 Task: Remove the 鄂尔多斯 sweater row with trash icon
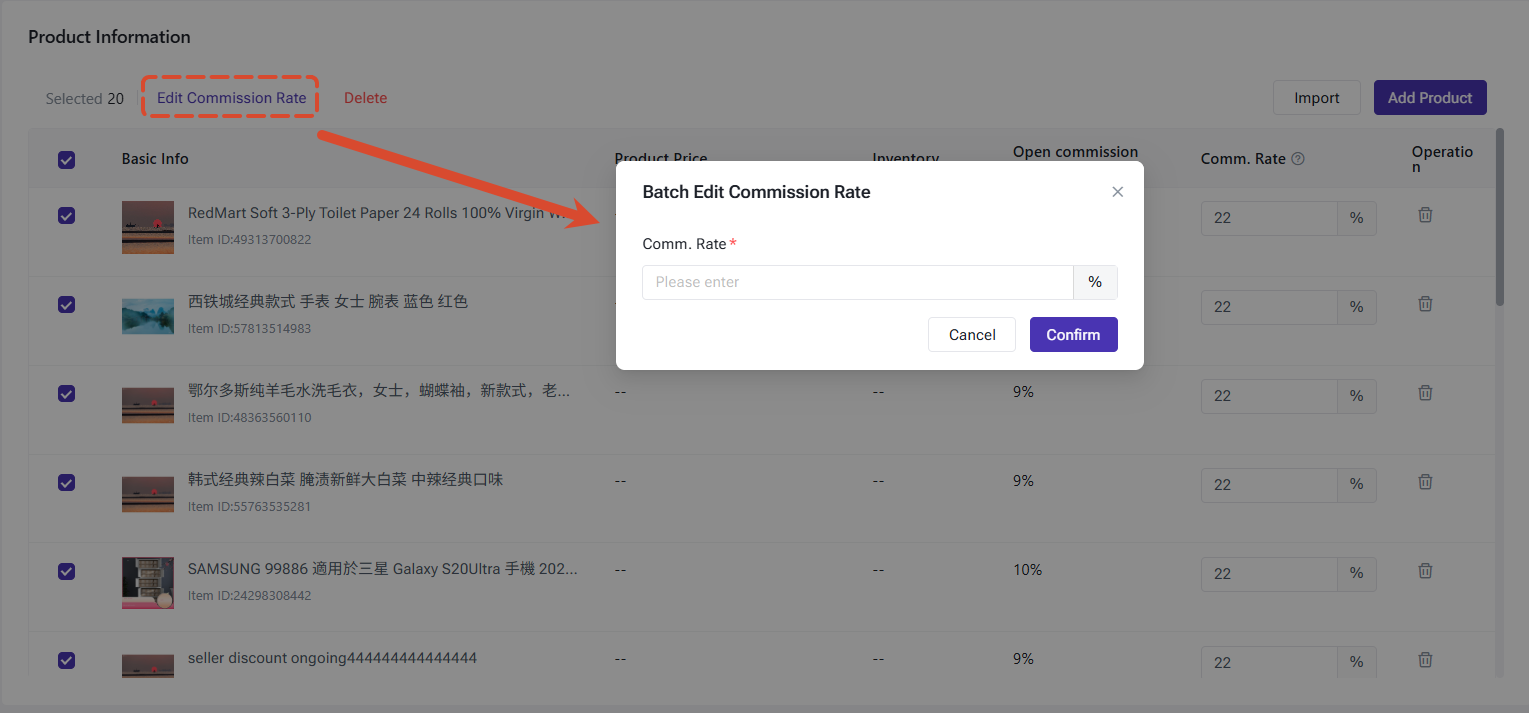click(1425, 393)
